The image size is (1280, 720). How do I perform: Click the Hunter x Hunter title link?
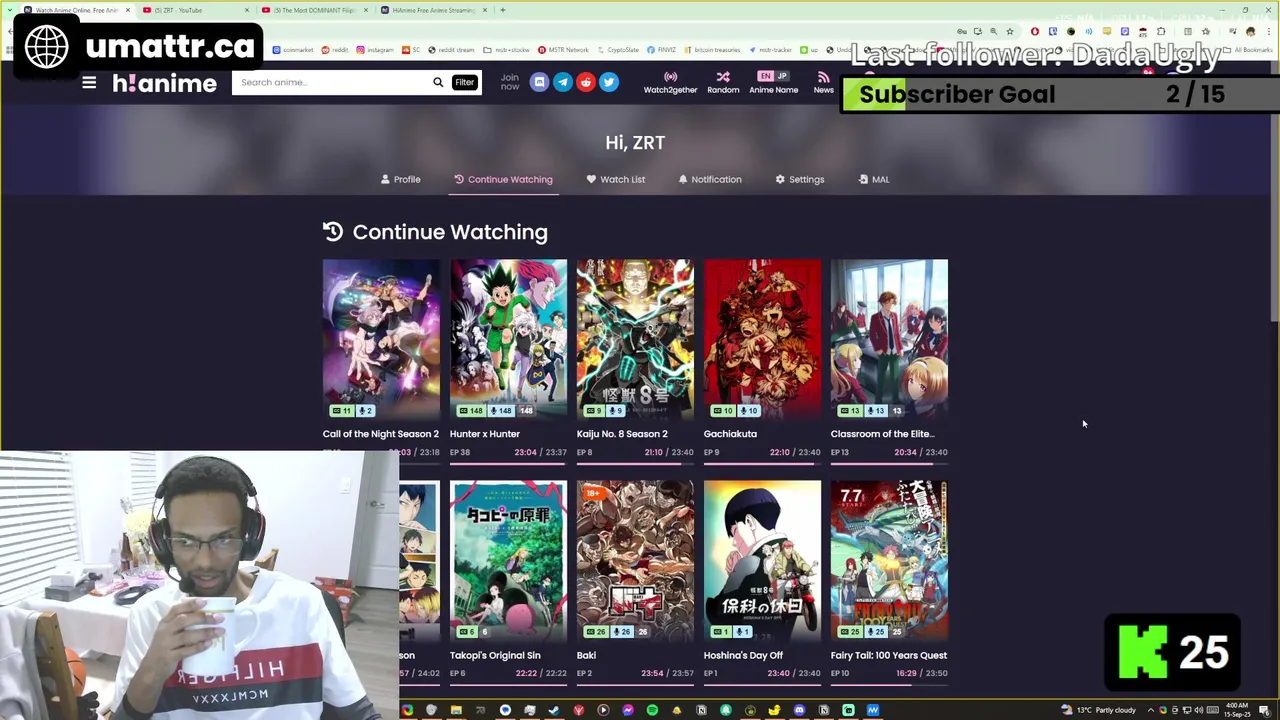click(484, 434)
